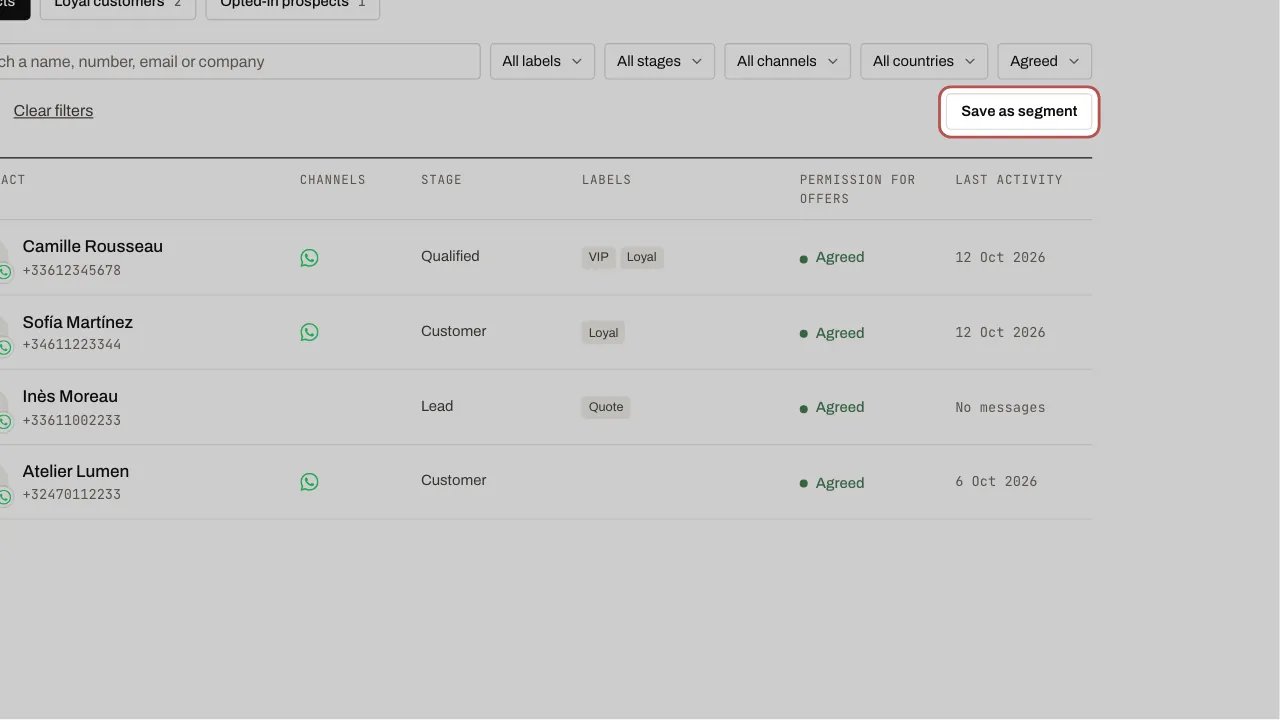This screenshot has height=720, width=1280.
Task: Click the Clear filters link
Action: [53, 111]
